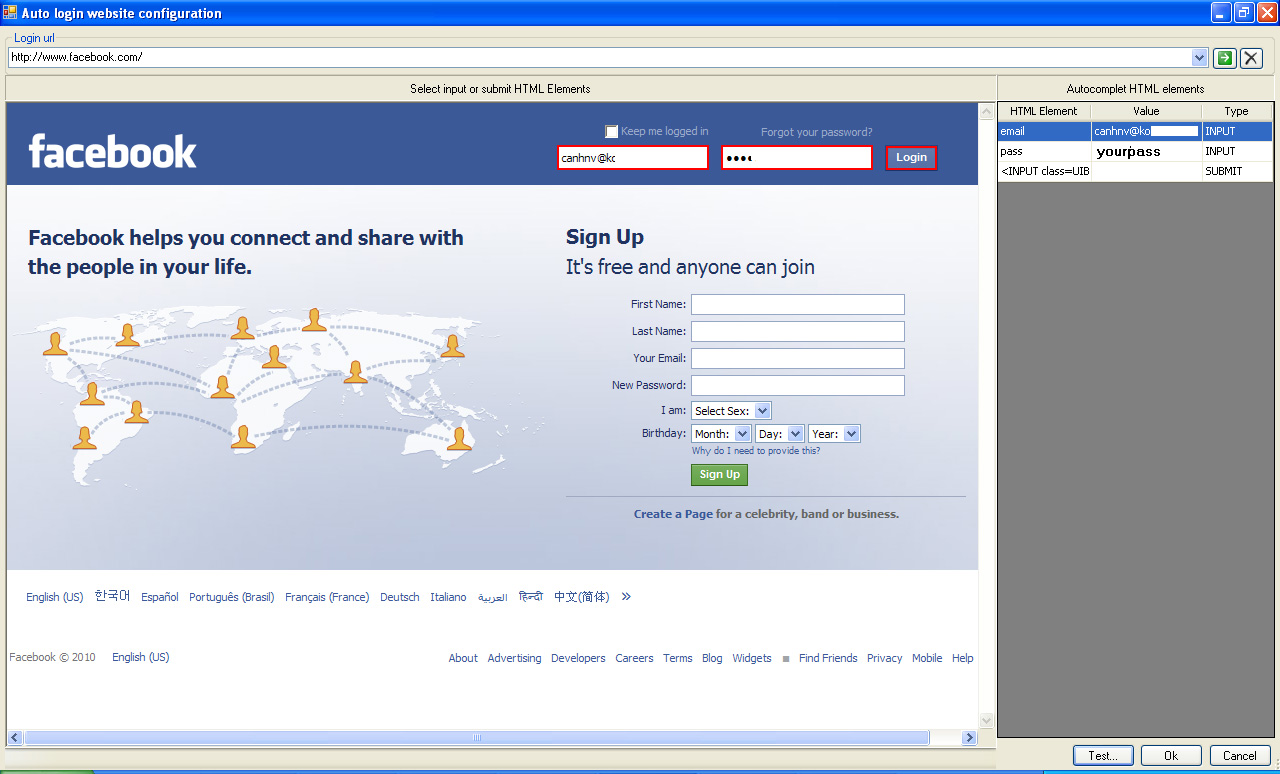Click the Mobile footer link

tap(927, 658)
